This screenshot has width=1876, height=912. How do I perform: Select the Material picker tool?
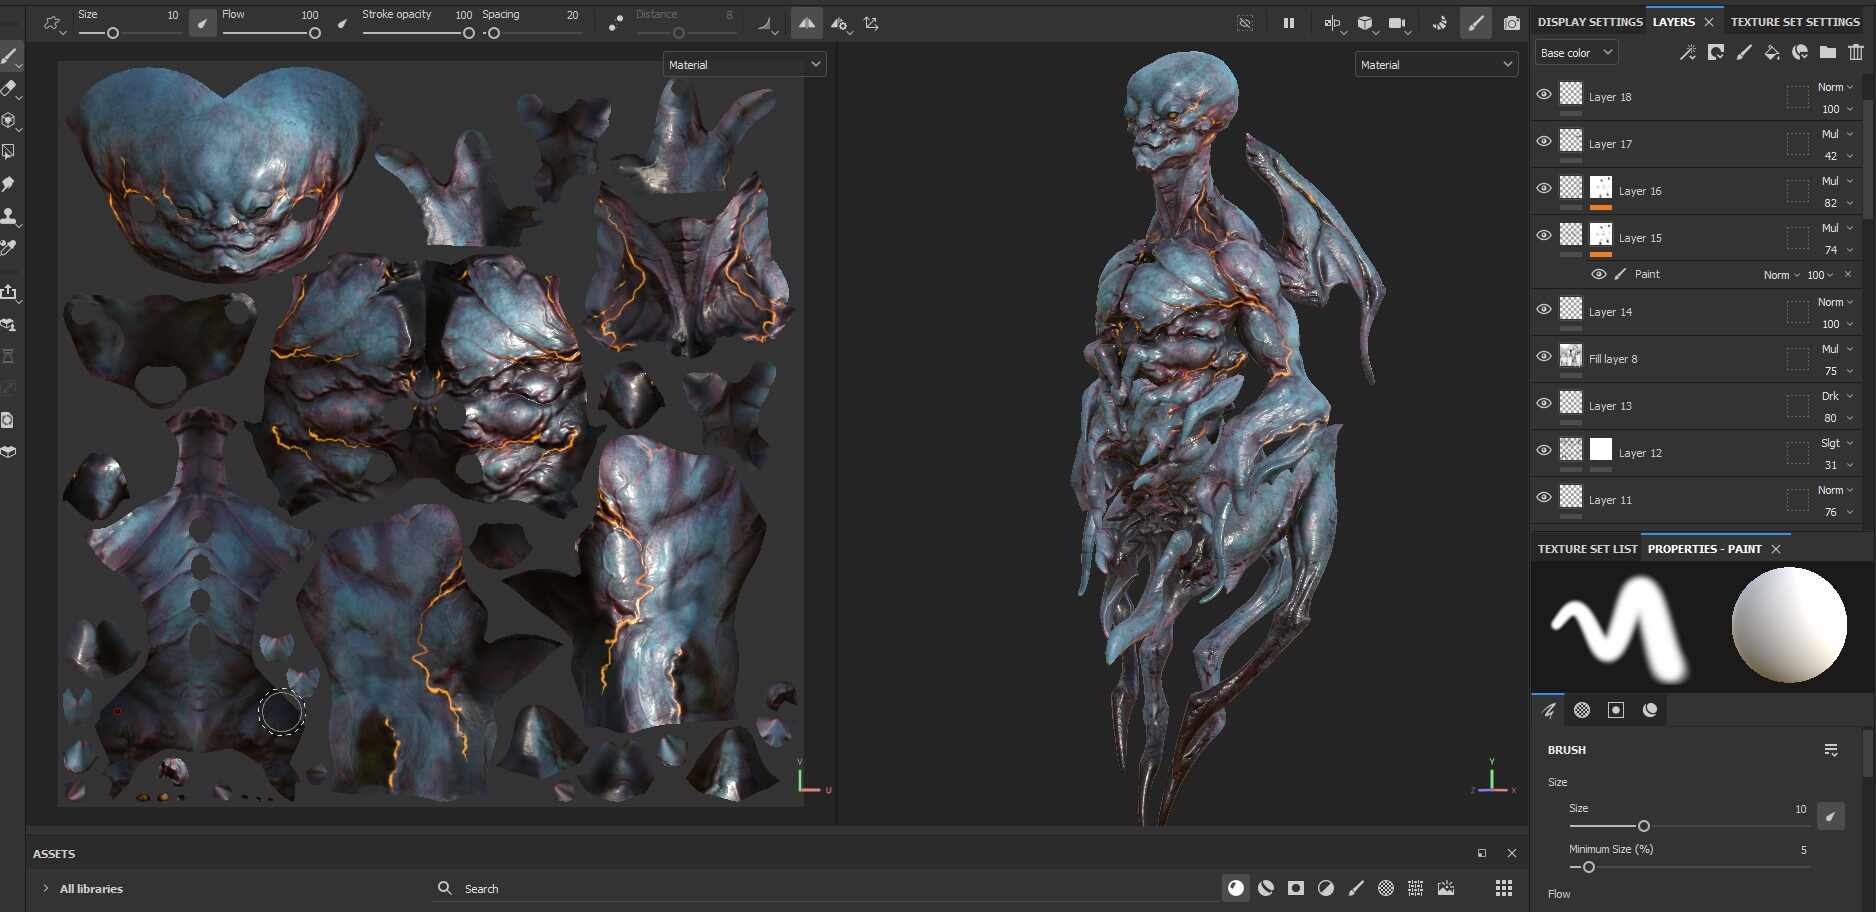coord(9,247)
